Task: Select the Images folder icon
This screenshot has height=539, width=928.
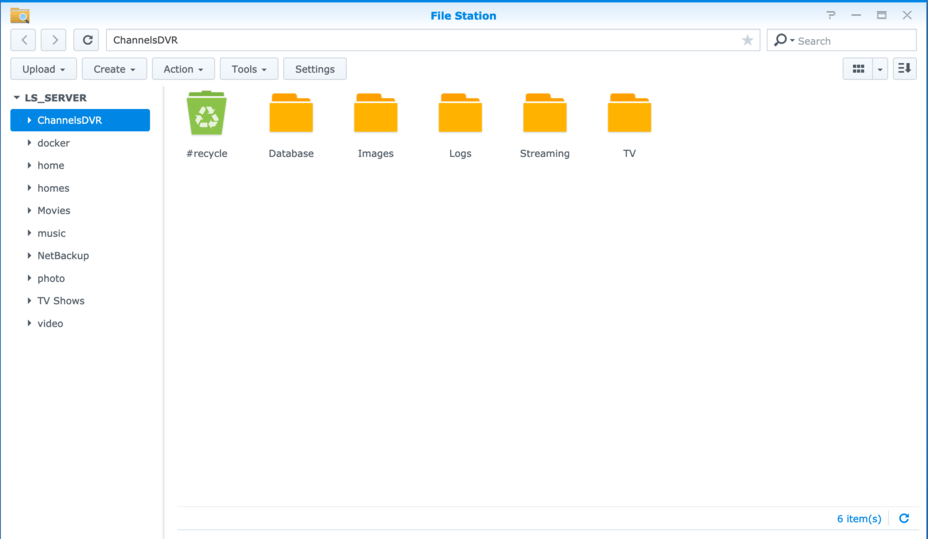Action: (x=376, y=113)
